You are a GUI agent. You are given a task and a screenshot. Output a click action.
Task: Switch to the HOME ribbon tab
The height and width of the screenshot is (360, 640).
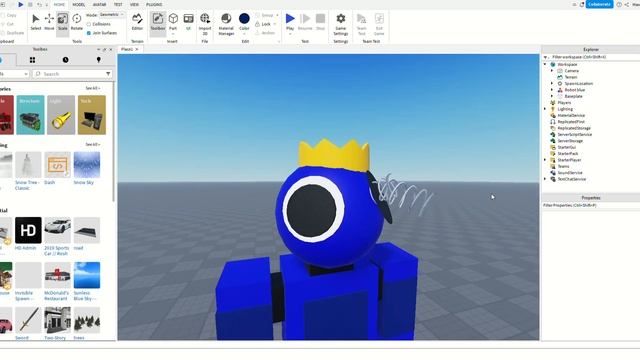tap(59, 4)
